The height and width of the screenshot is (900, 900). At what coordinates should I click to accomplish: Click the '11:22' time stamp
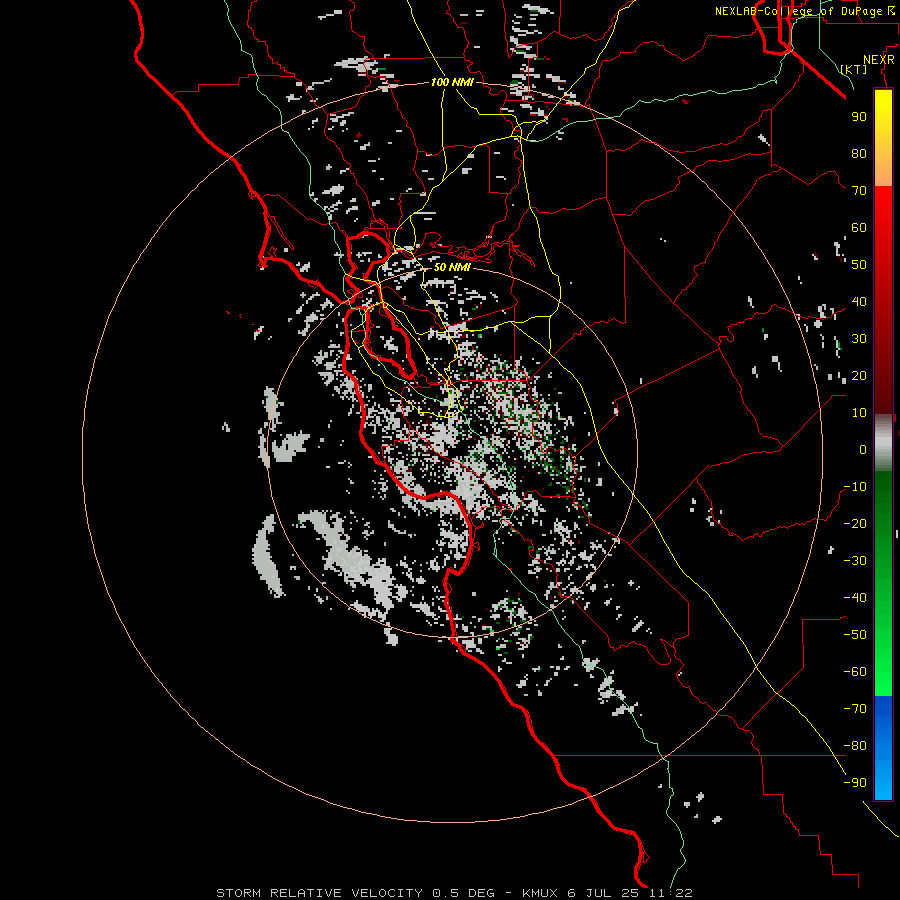(671, 893)
